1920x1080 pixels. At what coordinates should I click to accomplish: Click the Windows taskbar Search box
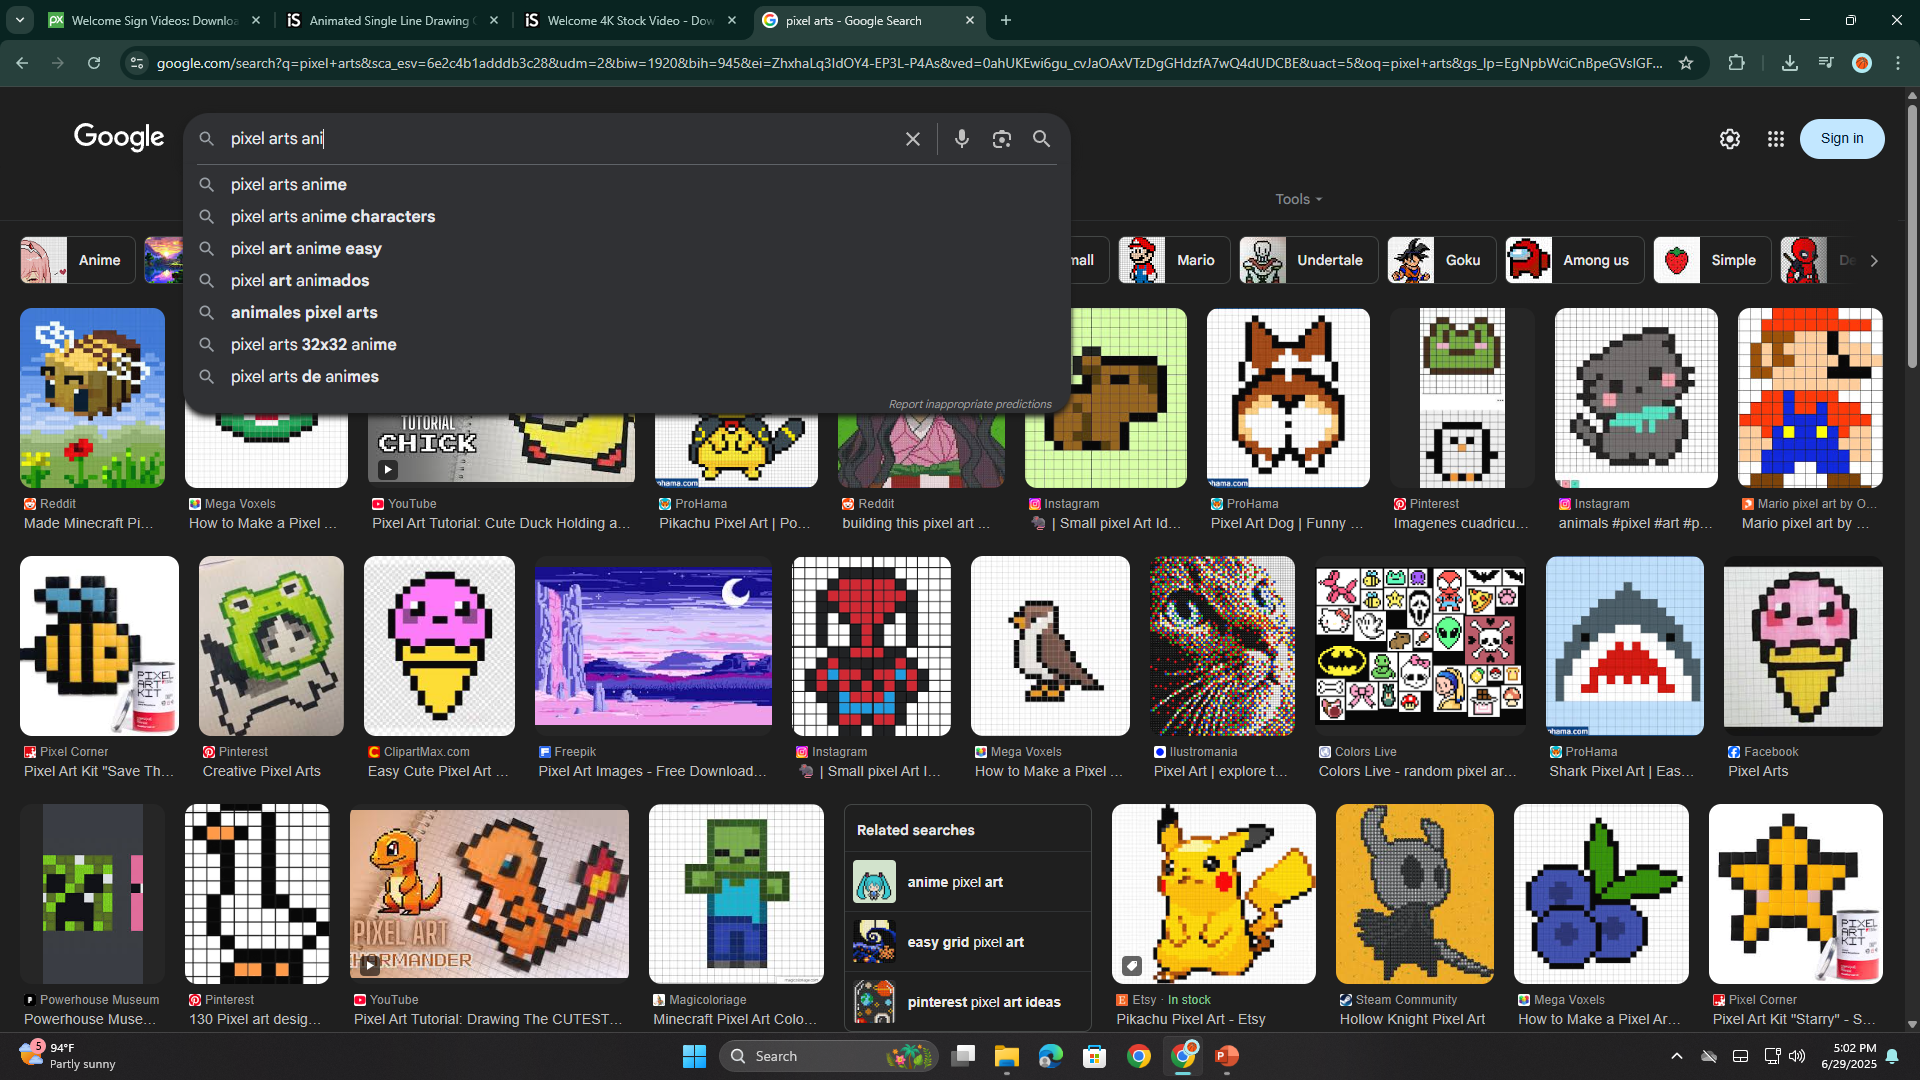828,1056
